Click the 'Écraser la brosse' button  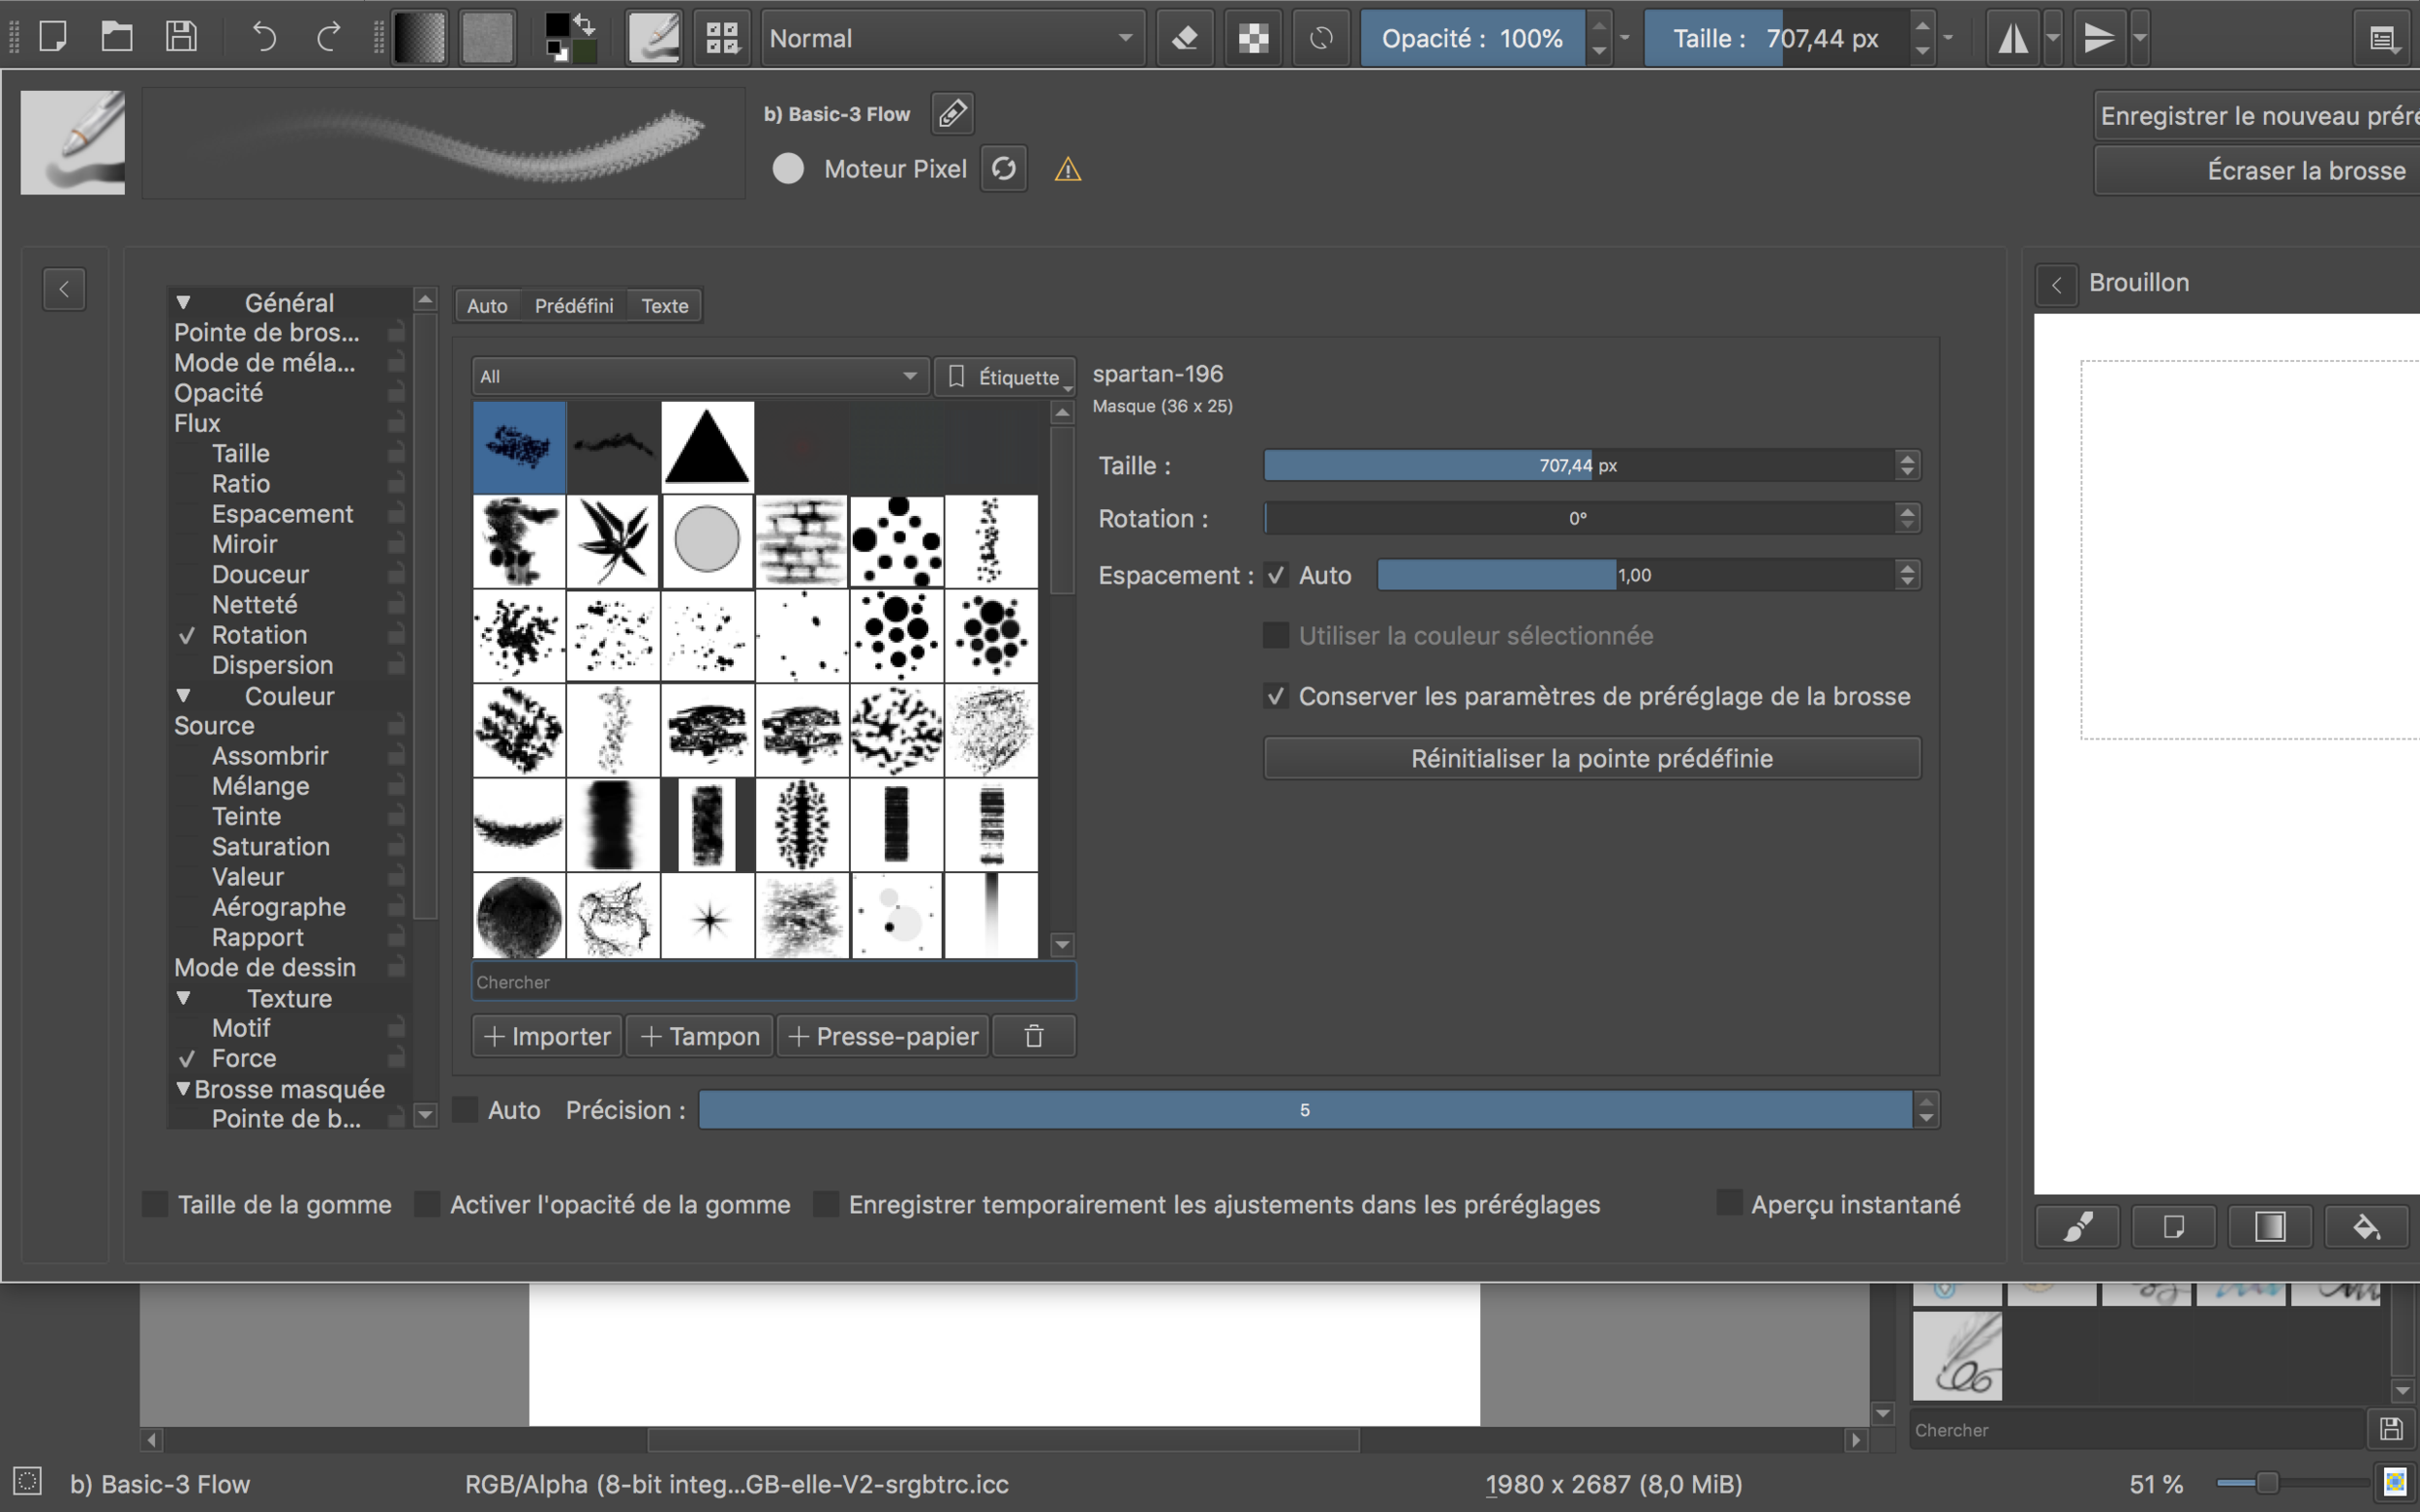tap(2305, 171)
